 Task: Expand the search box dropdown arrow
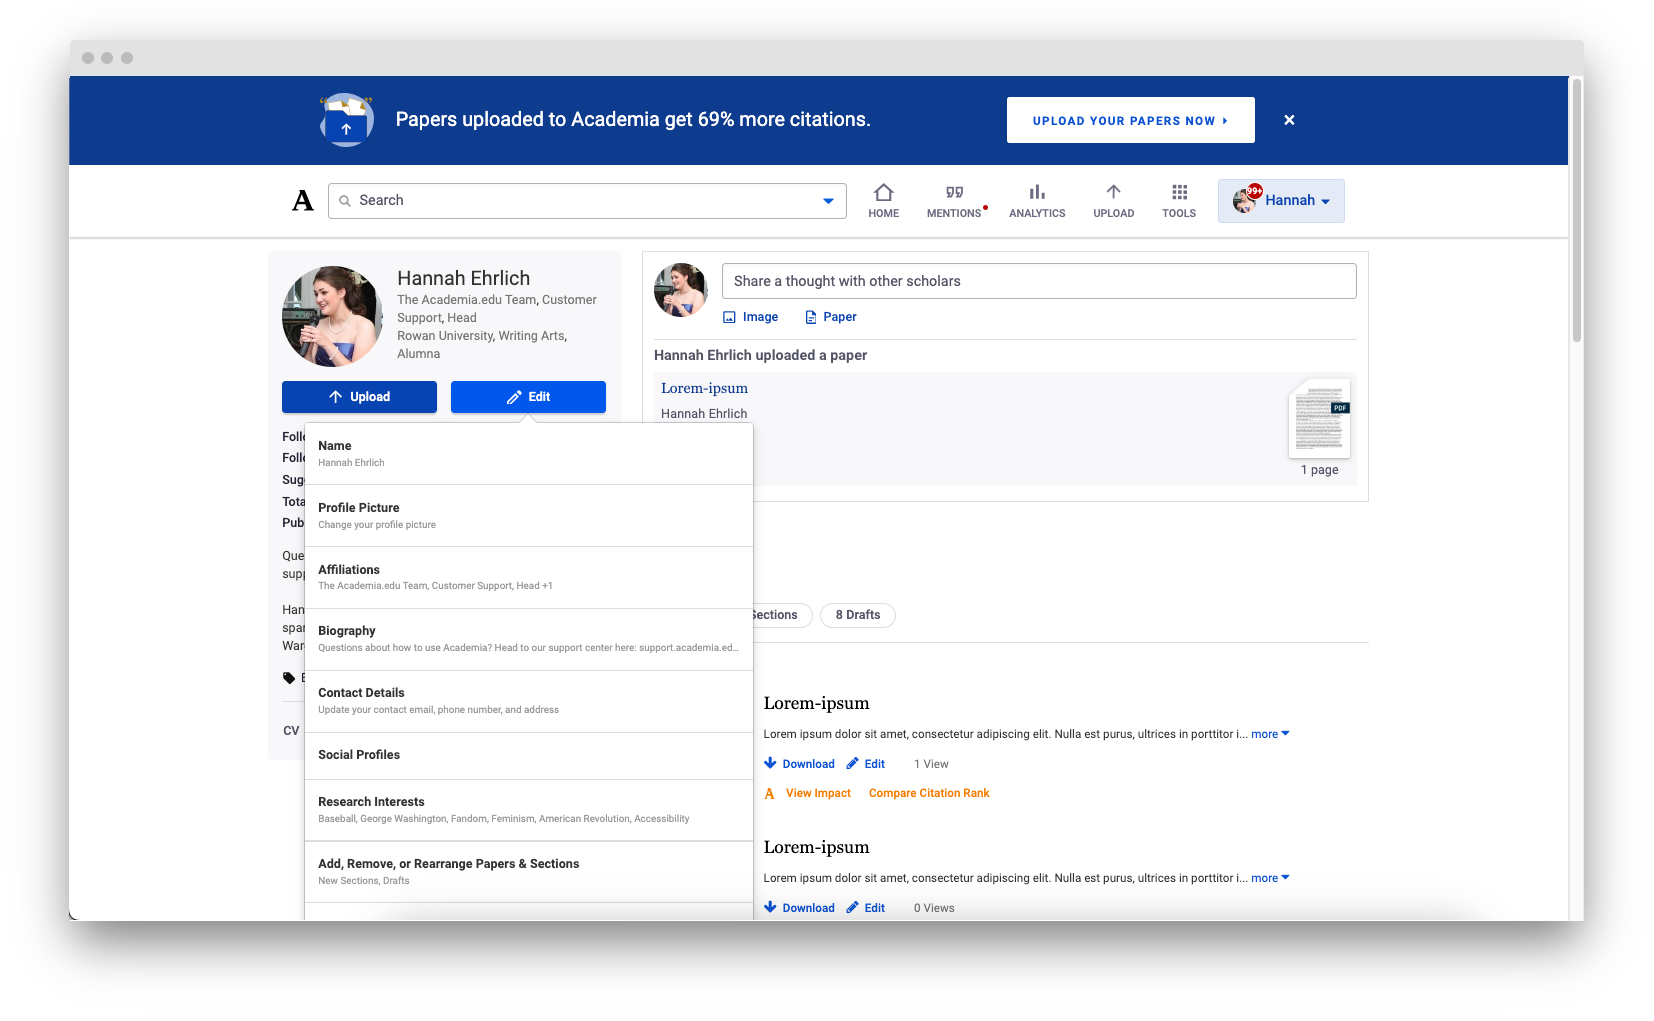tap(828, 201)
